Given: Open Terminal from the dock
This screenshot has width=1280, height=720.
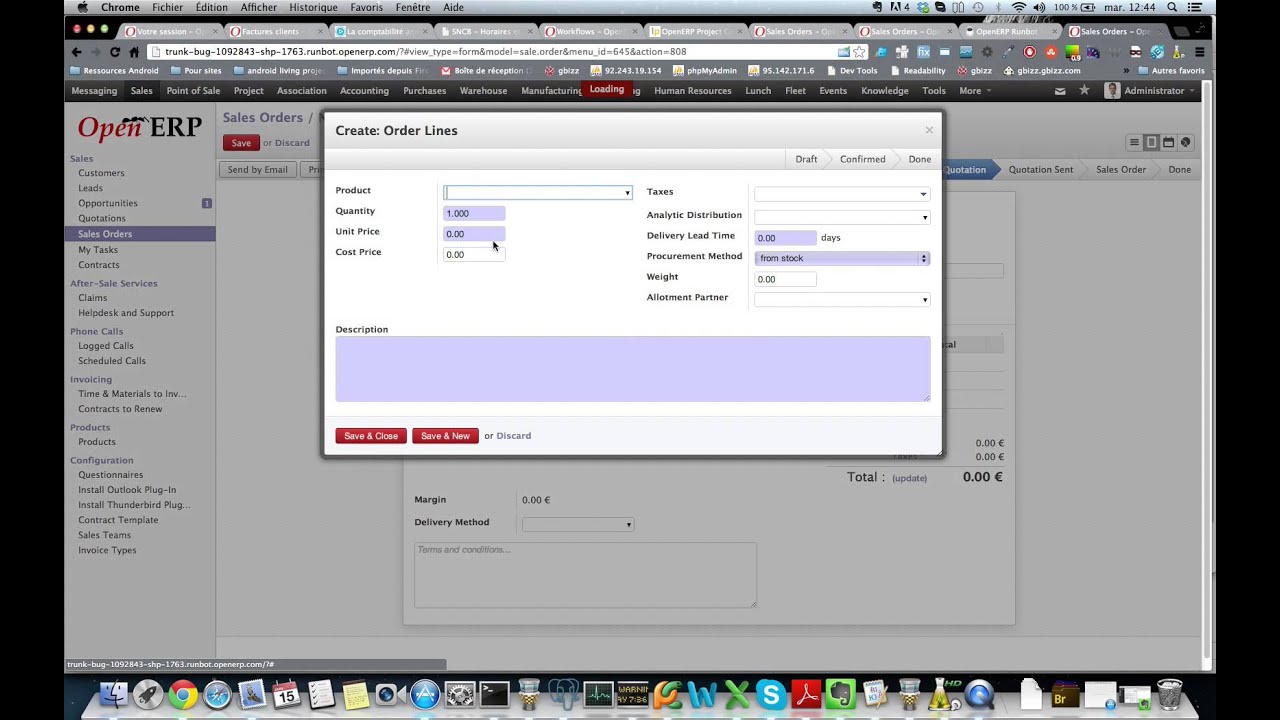Looking at the screenshot, I should click(x=494, y=694).
